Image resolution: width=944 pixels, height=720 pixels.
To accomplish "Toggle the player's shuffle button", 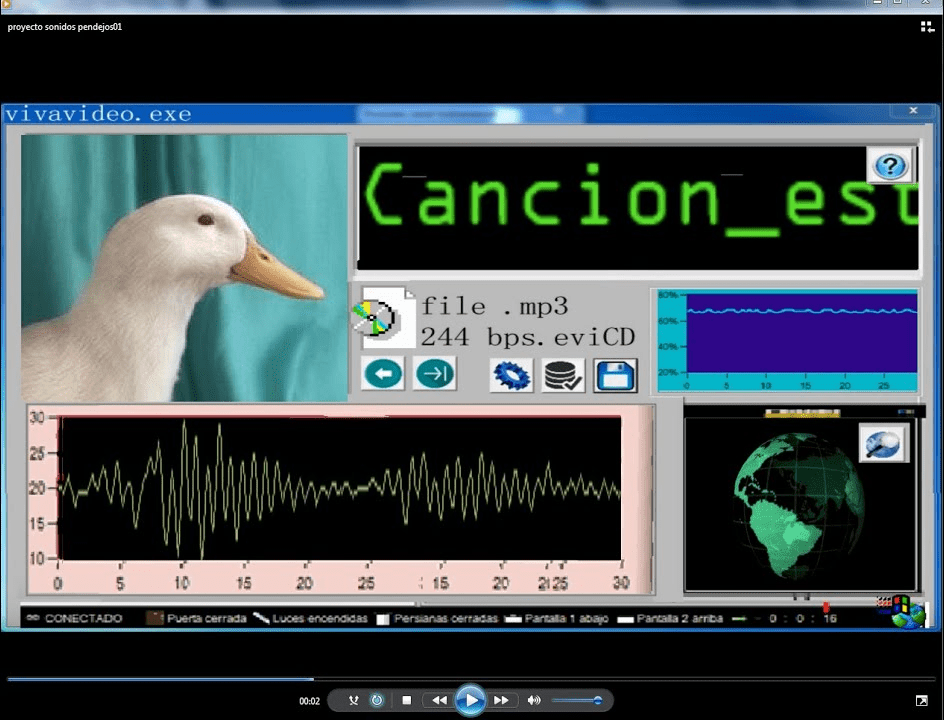I will [353, 700].
